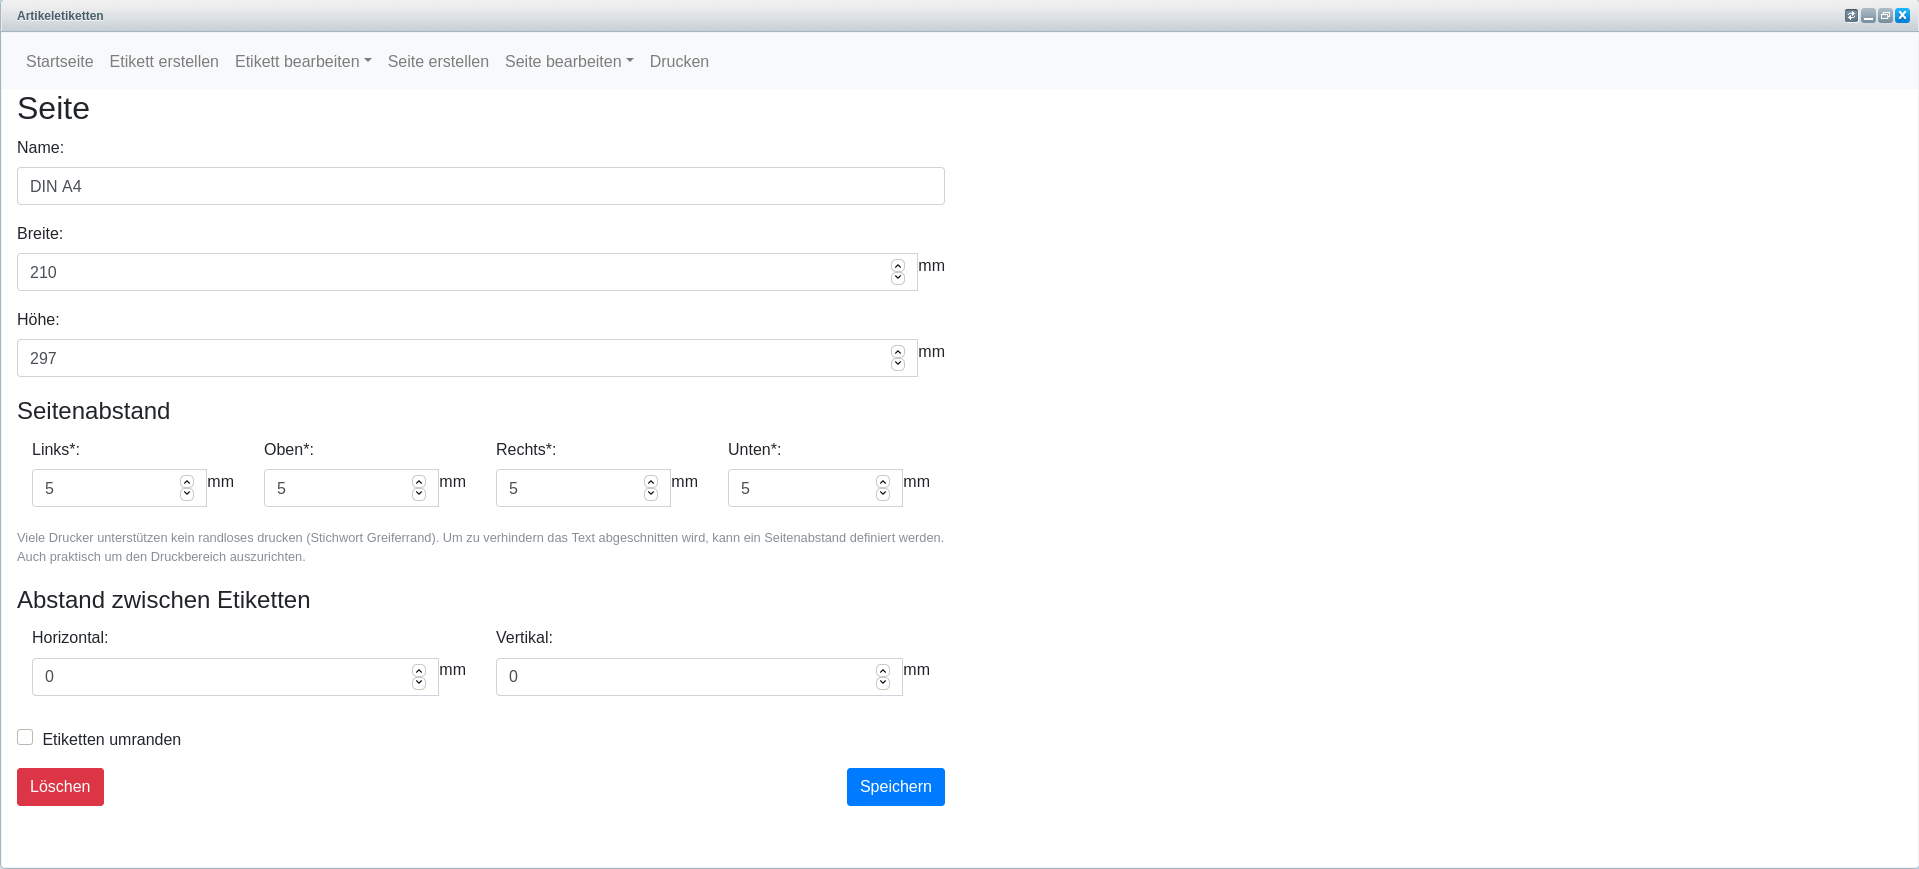Open the Etikett erstellen page
Viewport: 1919px width, 869px height.
164,61
